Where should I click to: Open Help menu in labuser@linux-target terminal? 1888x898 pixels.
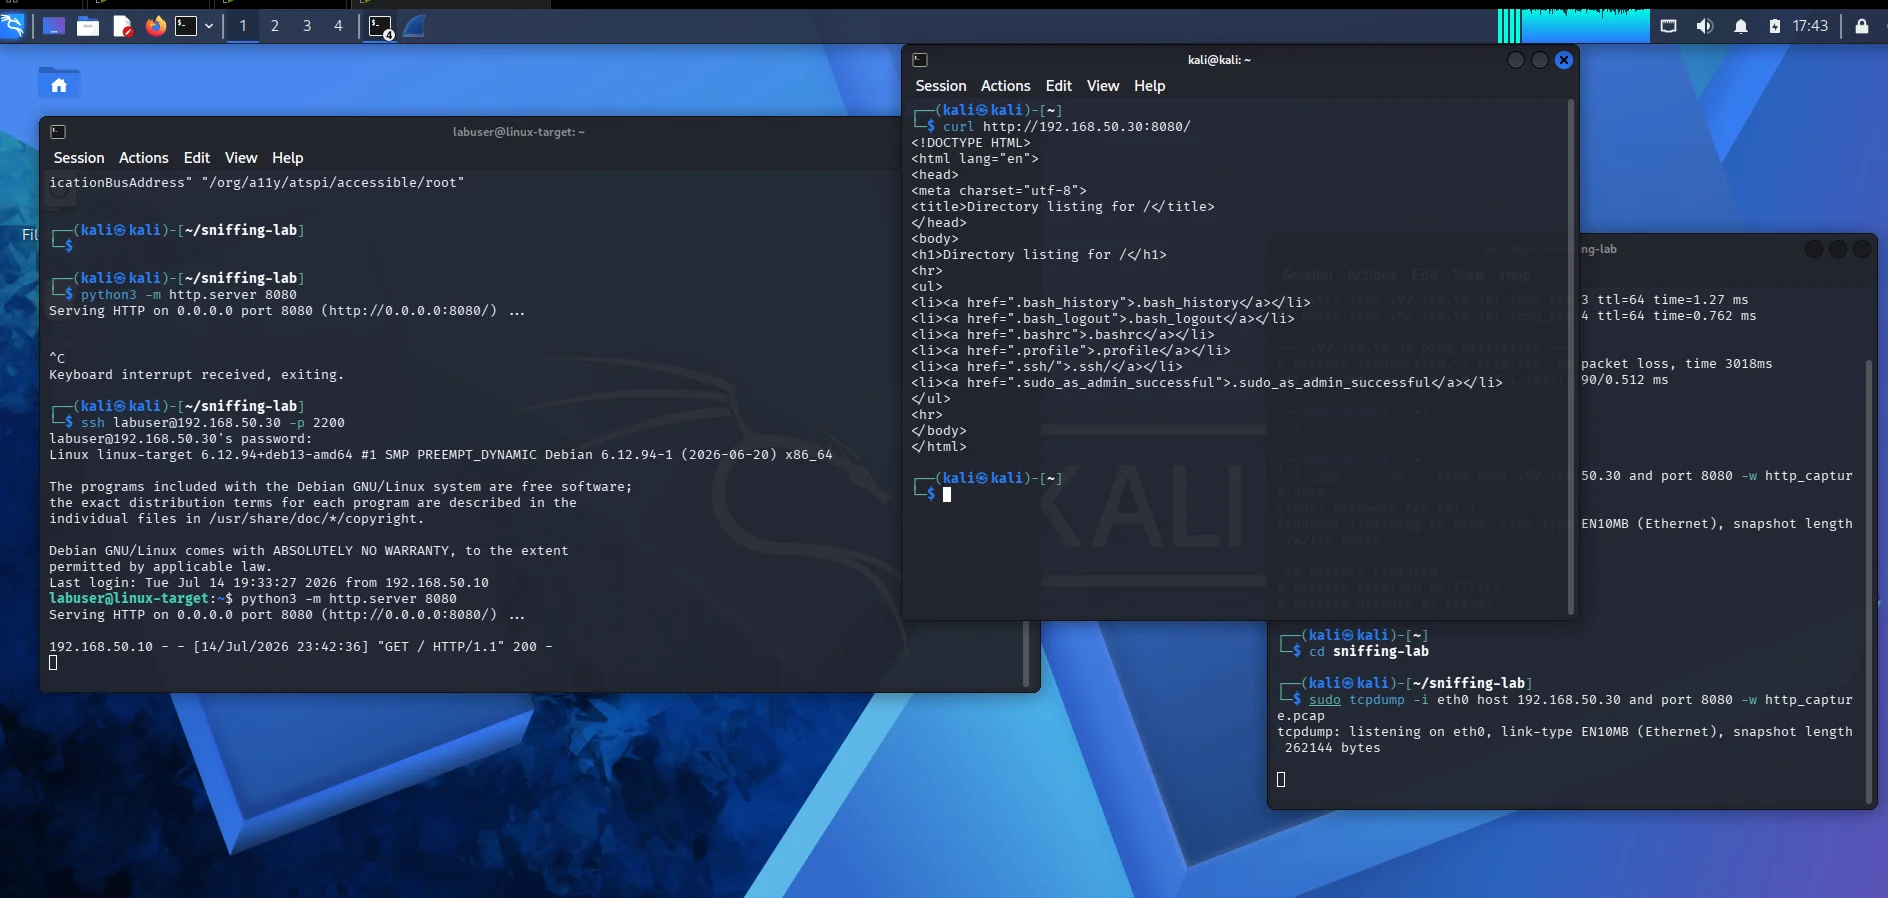point(288,158)
